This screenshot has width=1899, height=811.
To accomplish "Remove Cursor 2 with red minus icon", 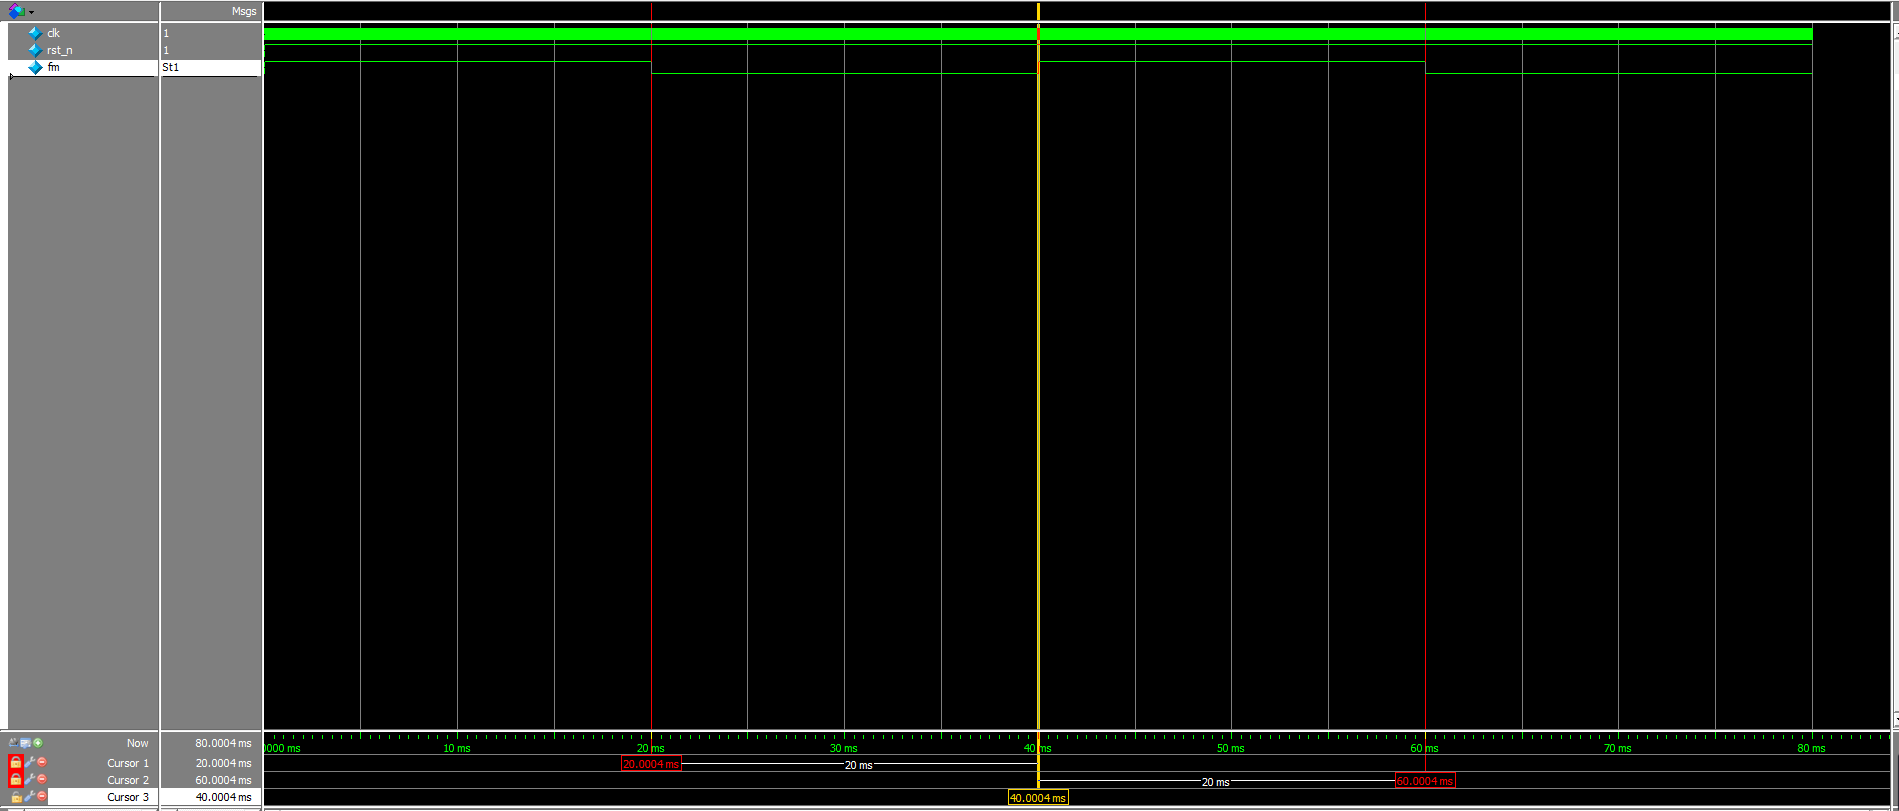I will (41, 779).
